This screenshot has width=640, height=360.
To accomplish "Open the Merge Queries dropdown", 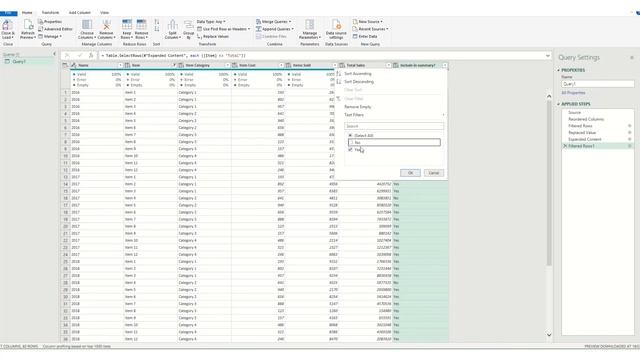I will tap(273, 22).
